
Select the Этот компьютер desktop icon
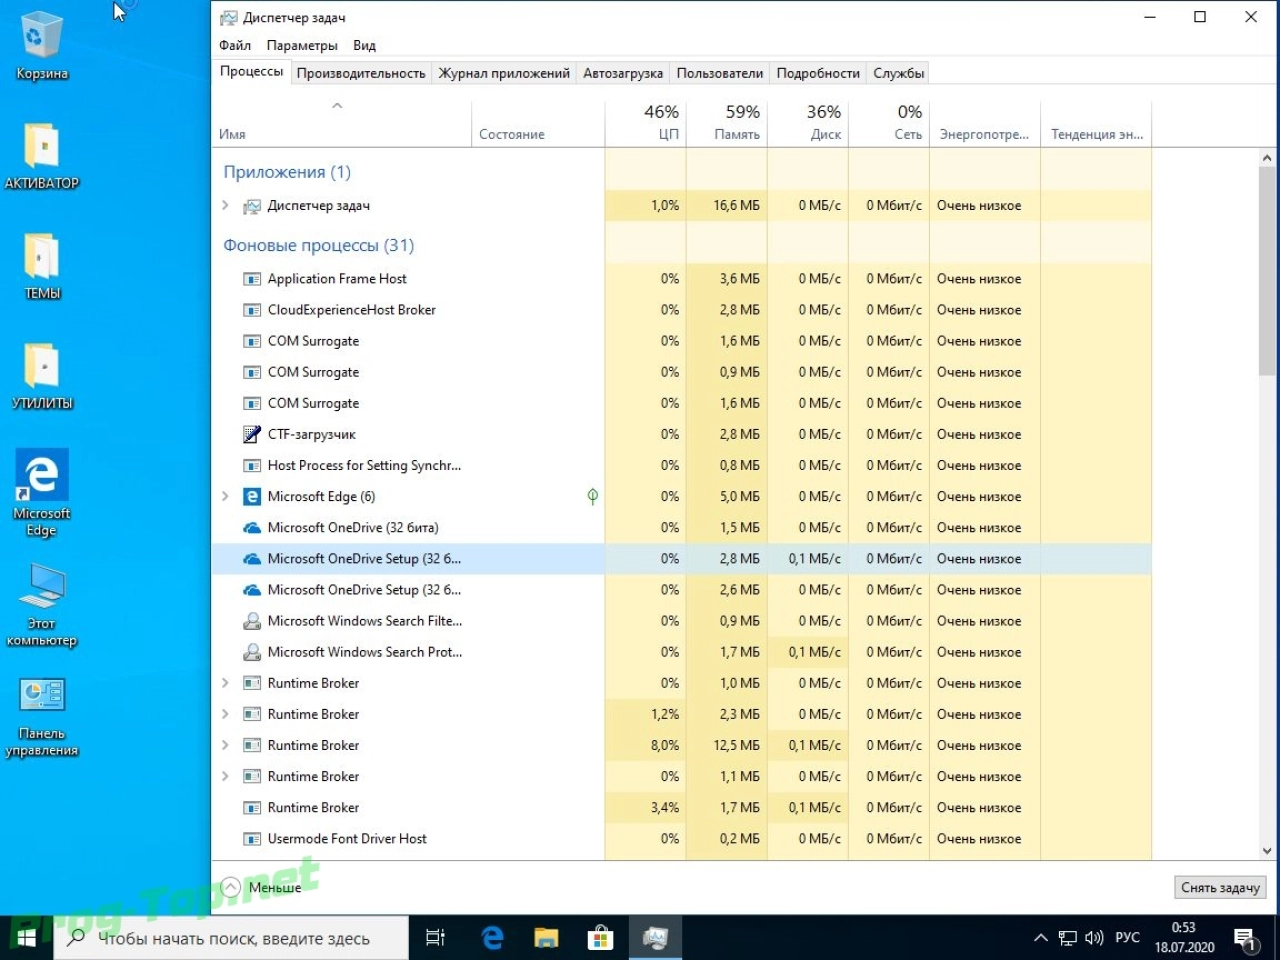pyautogui.click(x=42, y=605)
